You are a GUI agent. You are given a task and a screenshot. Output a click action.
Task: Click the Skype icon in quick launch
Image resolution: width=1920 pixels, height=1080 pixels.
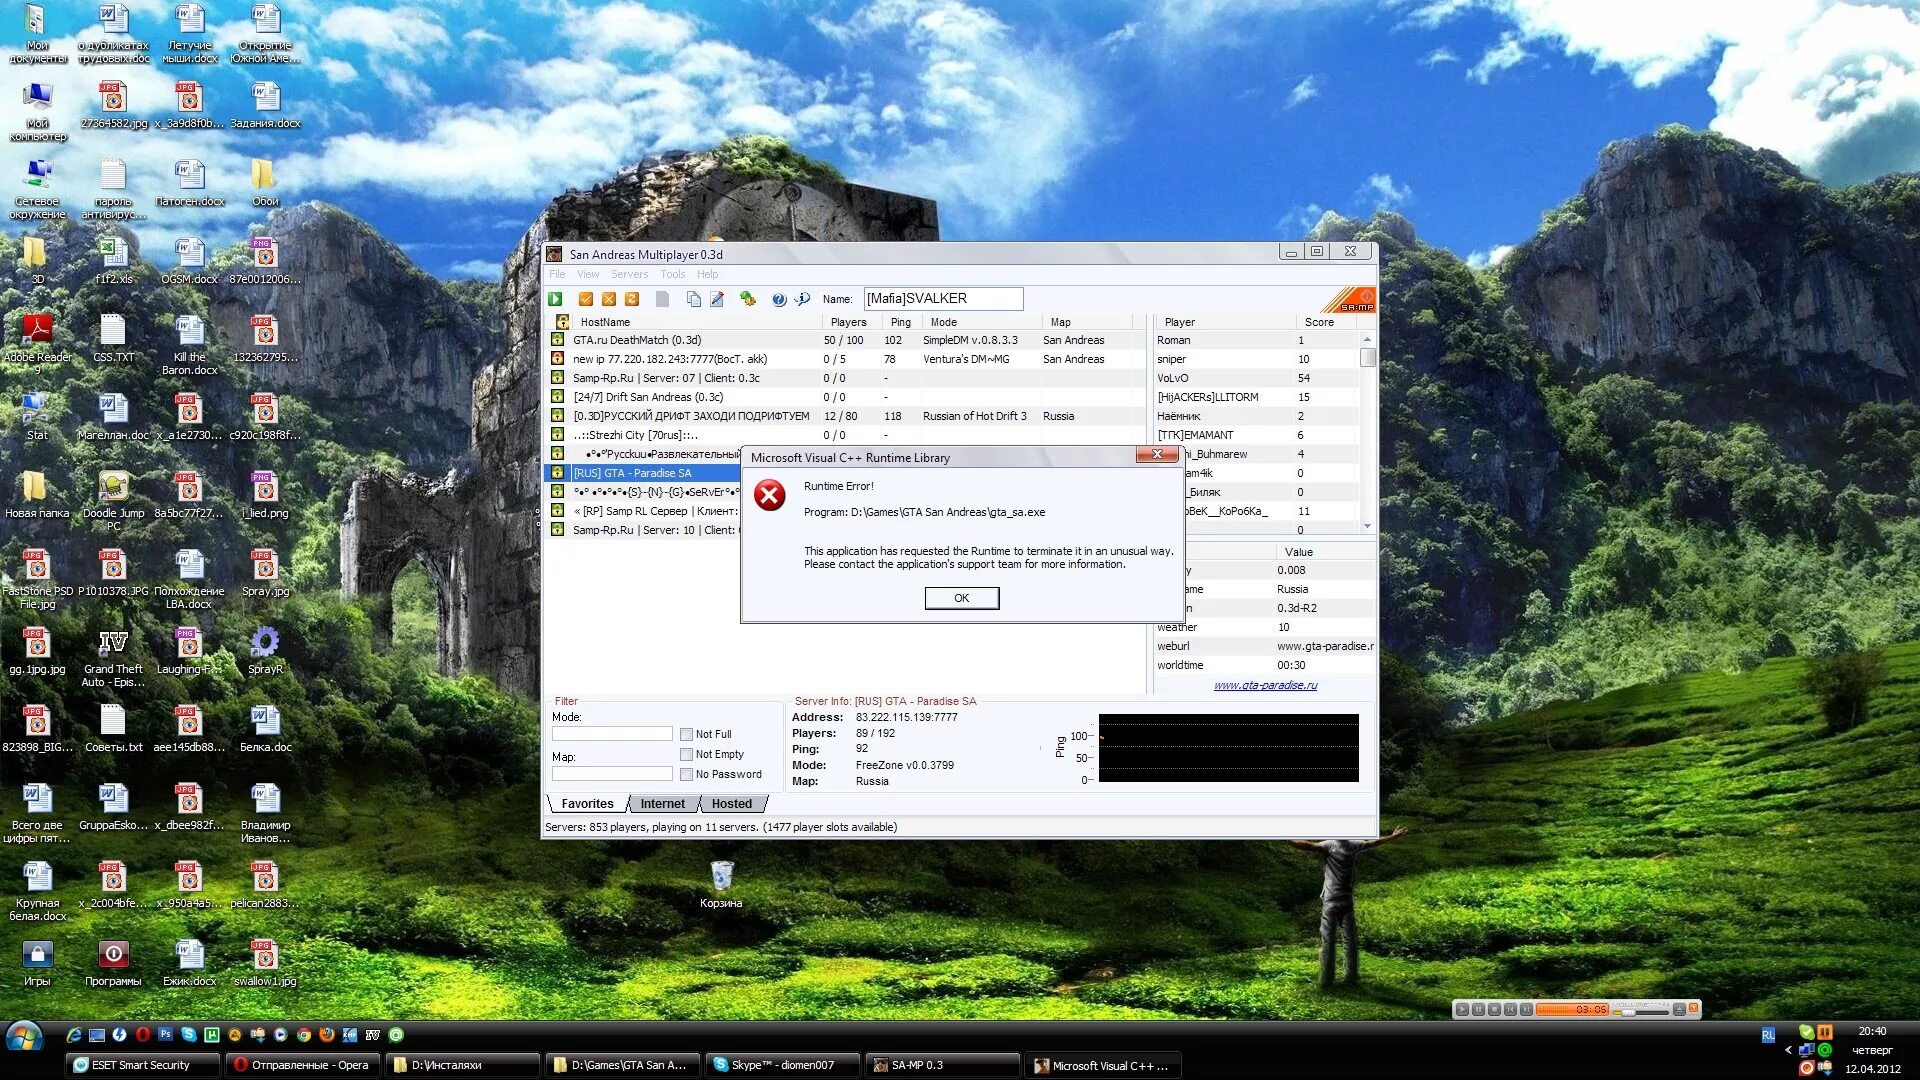189,1035
